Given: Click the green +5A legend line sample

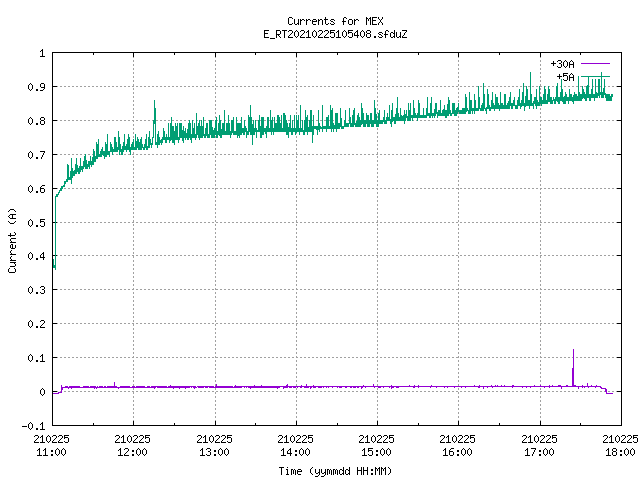Looking at the screenshot, I should coord(595,76).
